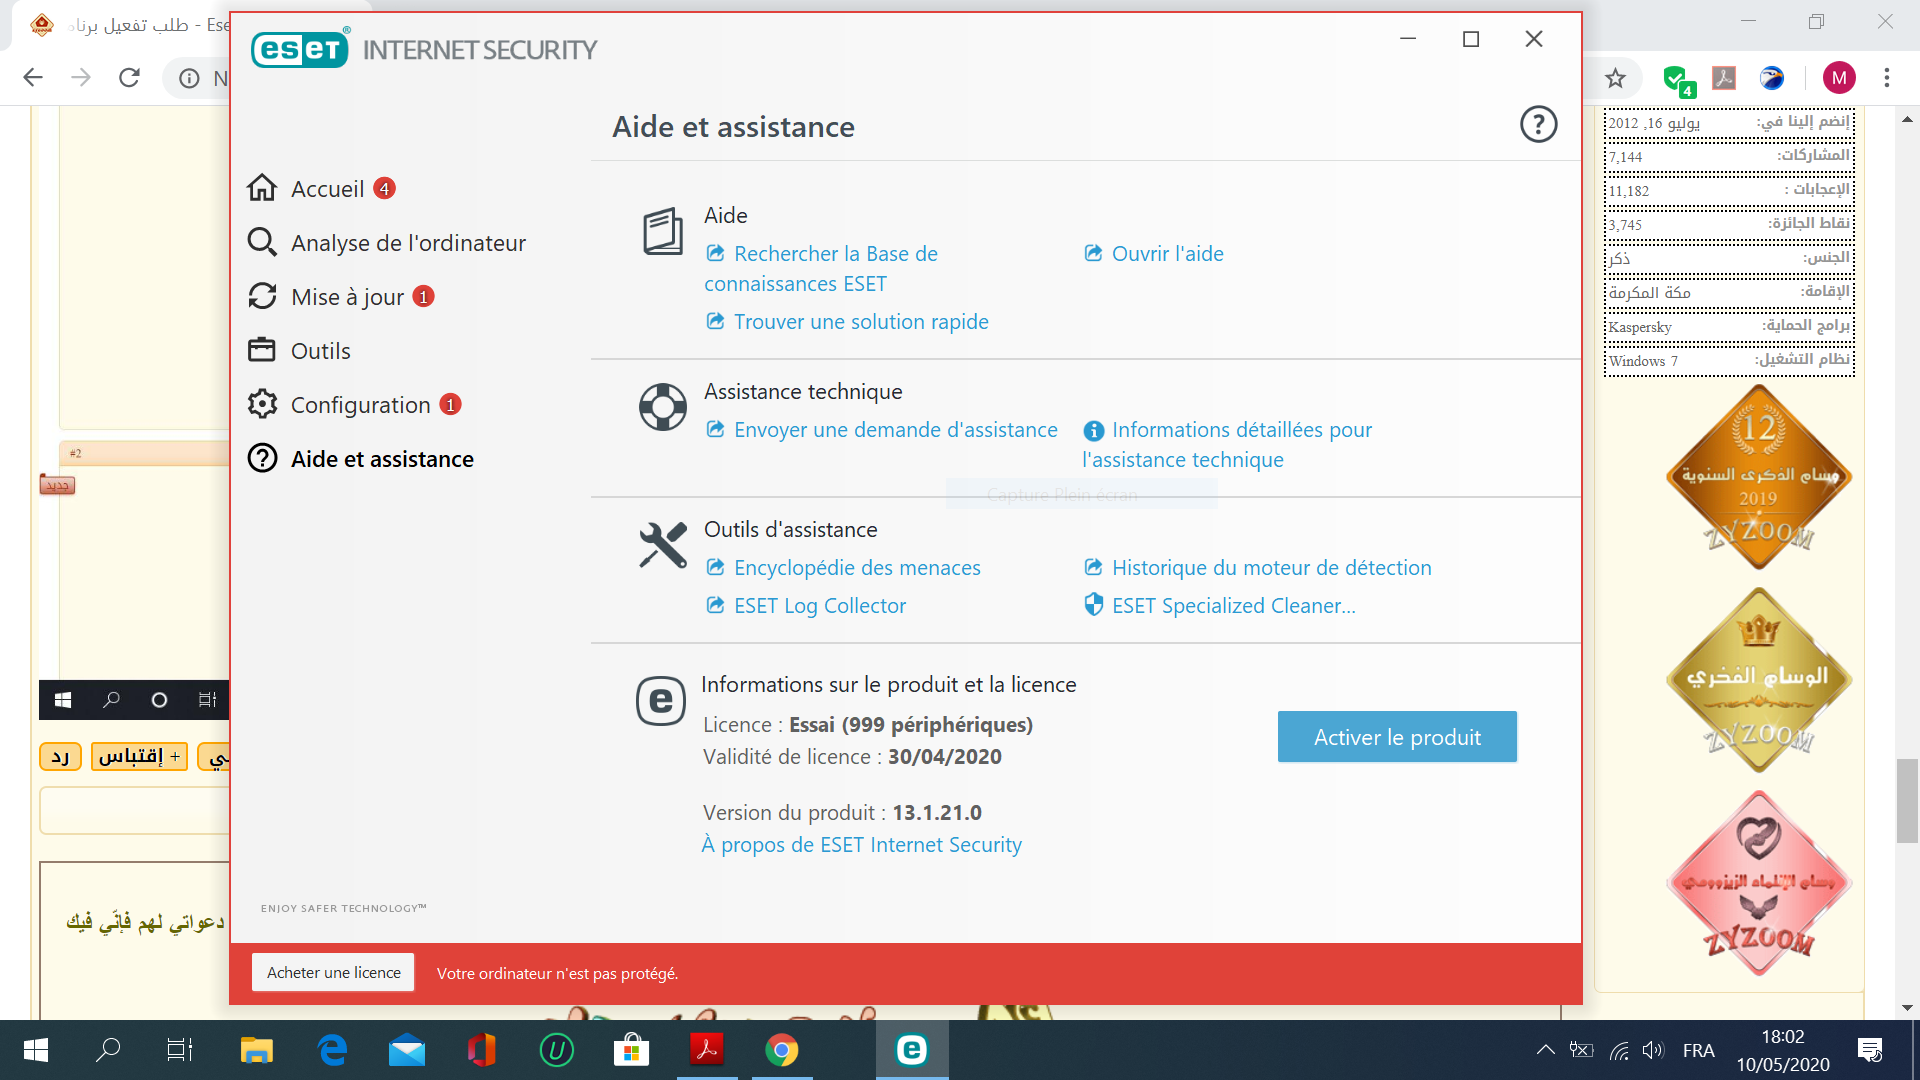
Task: Click the Chrome reload button
Action: (129, 77)
